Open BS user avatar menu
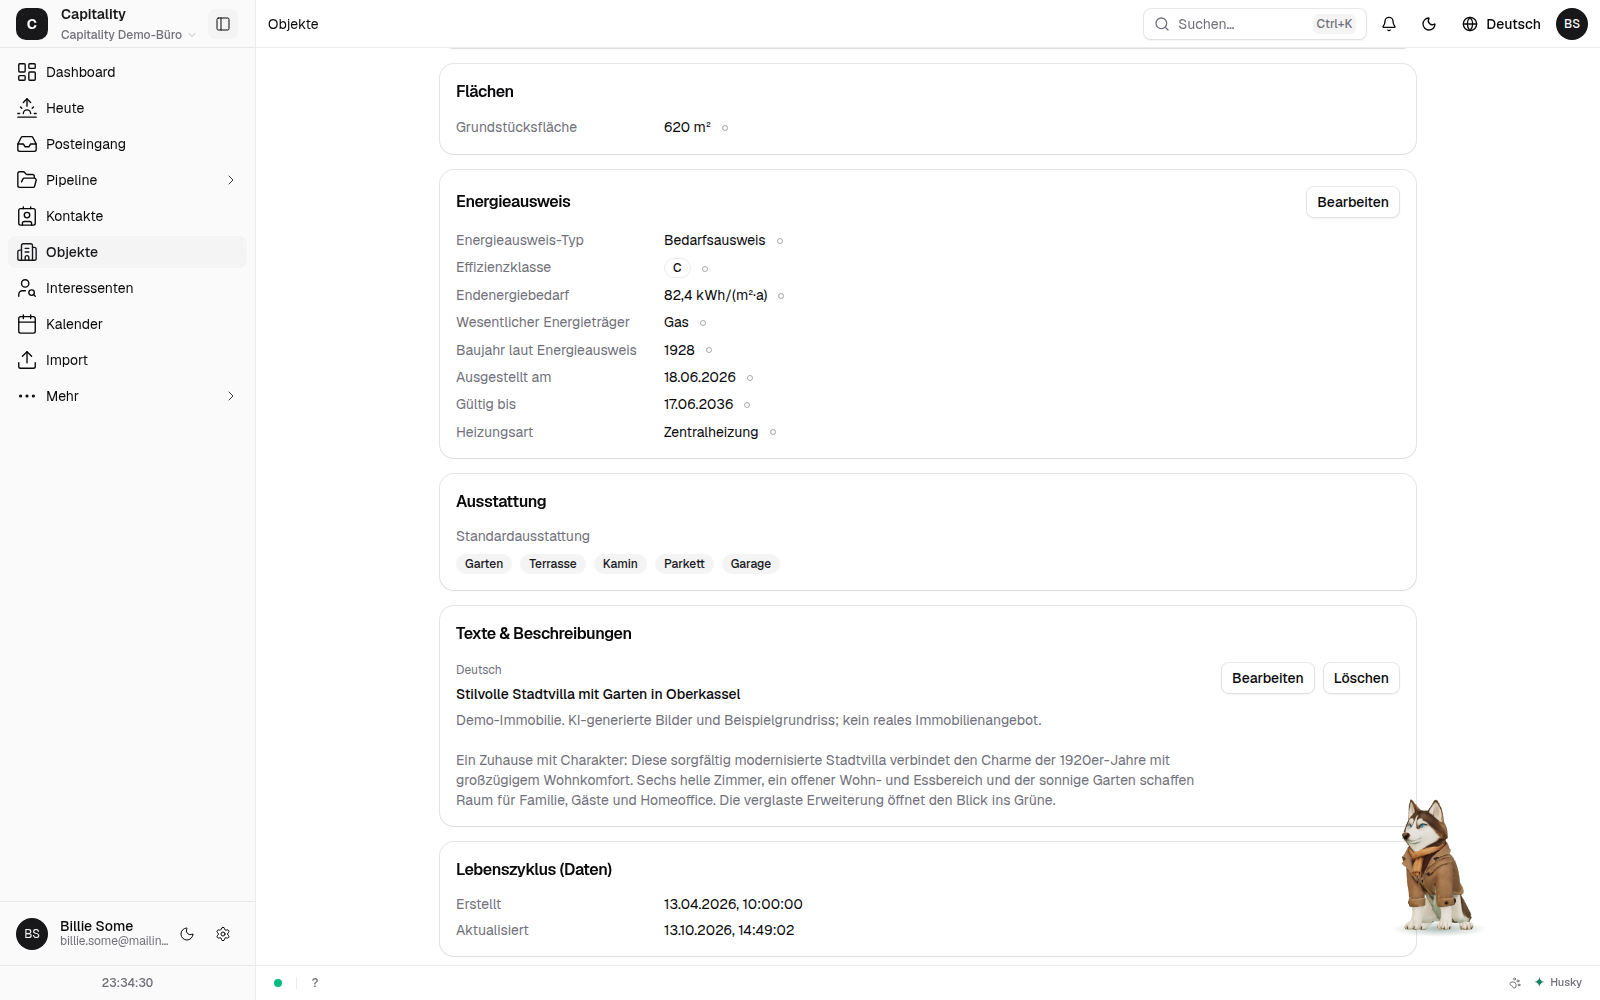Viewport: 1600px width, 1000px height. pos(1572,24)
